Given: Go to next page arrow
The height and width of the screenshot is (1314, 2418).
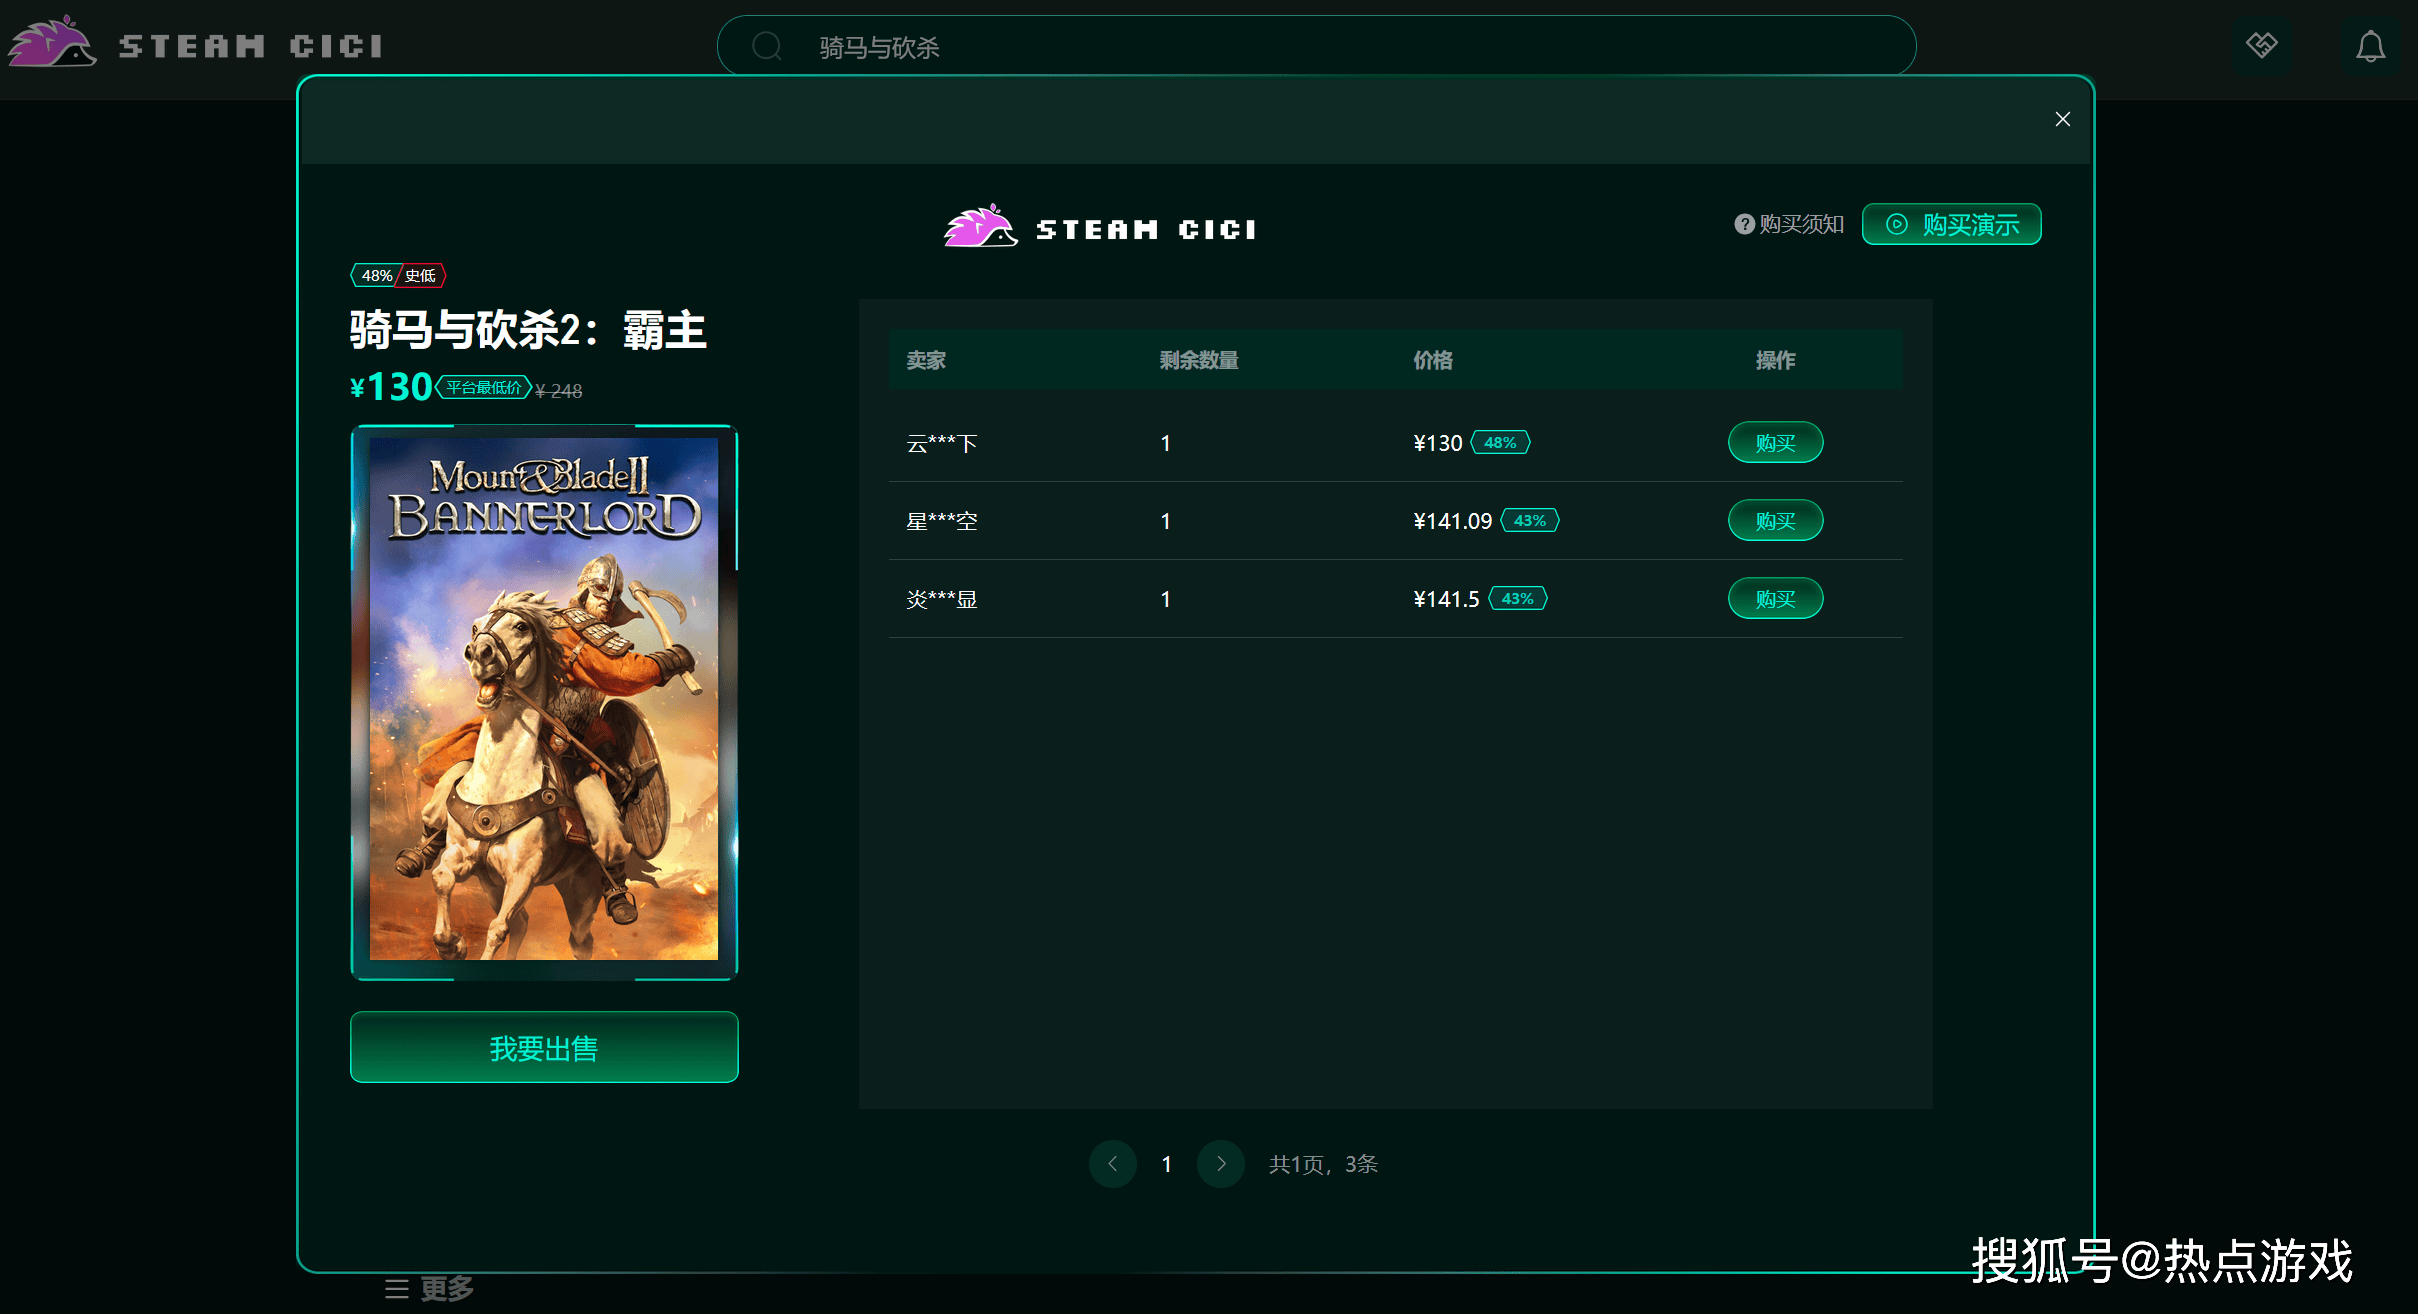Looking at the screenshot, I should (1220, 1164).
